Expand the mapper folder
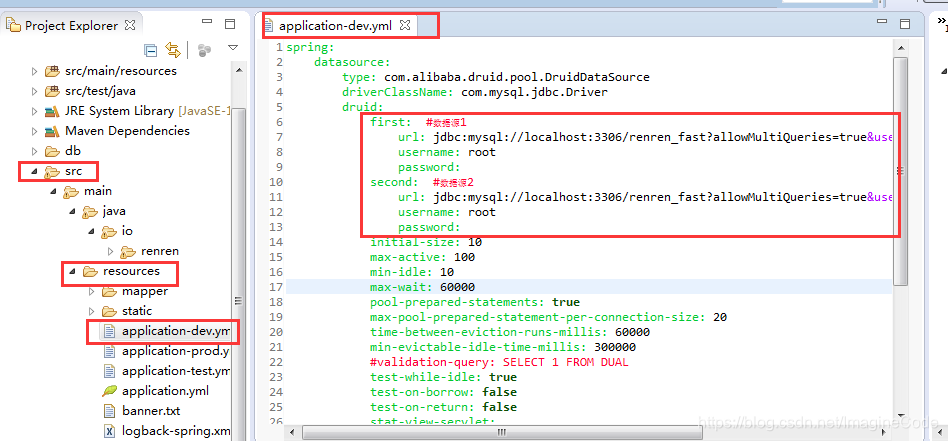The height and width of the screenshot is (441, 948). (x=91, y=292)
